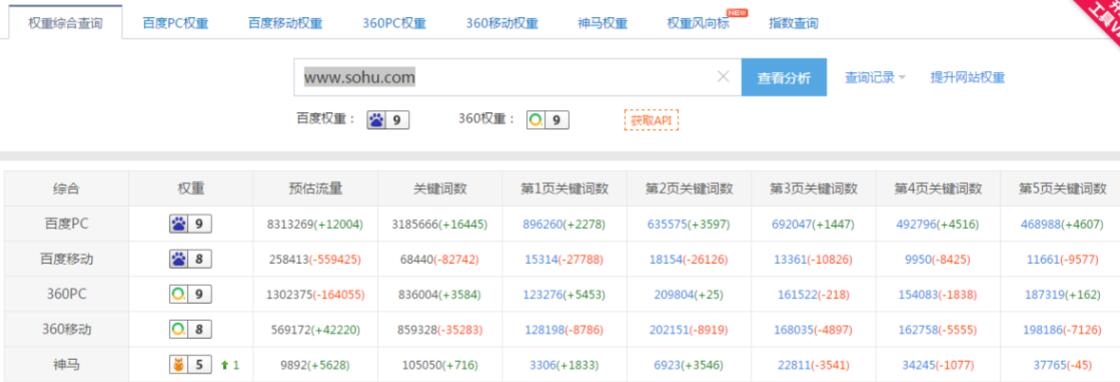Open 百度移动 first page keywords 15314
This screenshot has width=1120, height=382.
(x=541, y=259)
